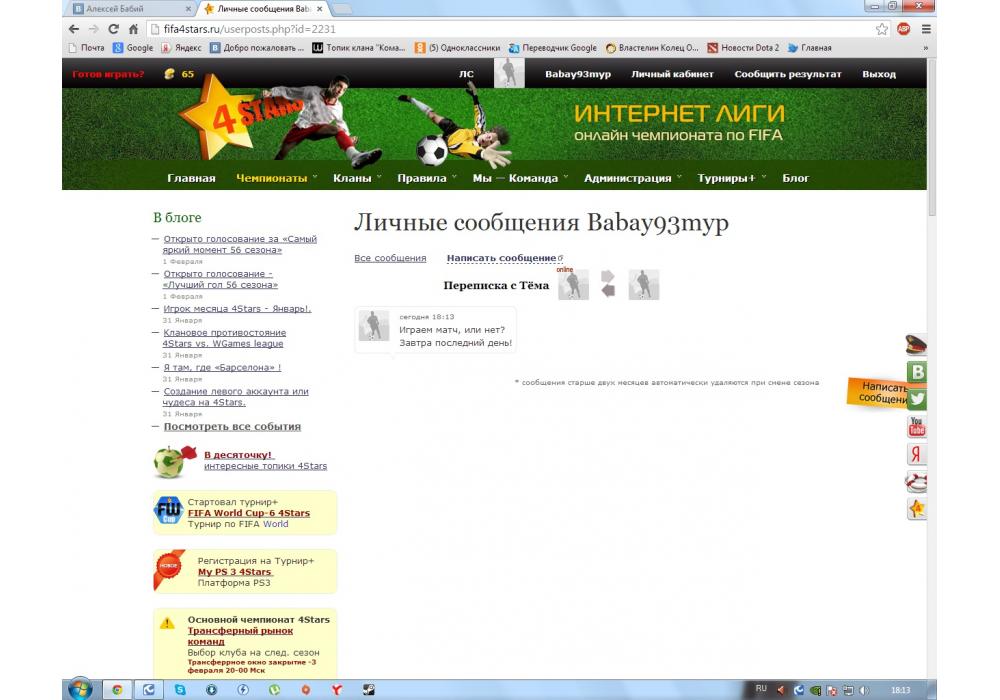Viewport: 1000px width, 700px height.
Task: Open the Twitter bird icon link
Action: [x=916, y=399]
